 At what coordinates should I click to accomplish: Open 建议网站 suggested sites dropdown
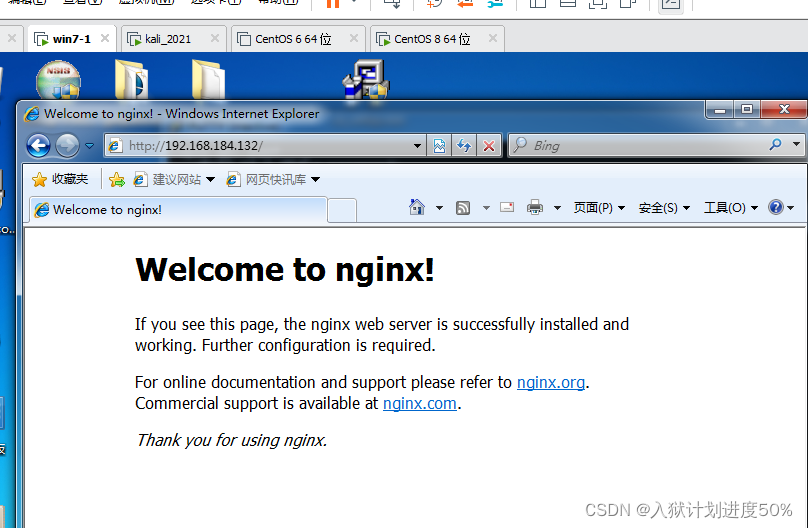point(174,179)
